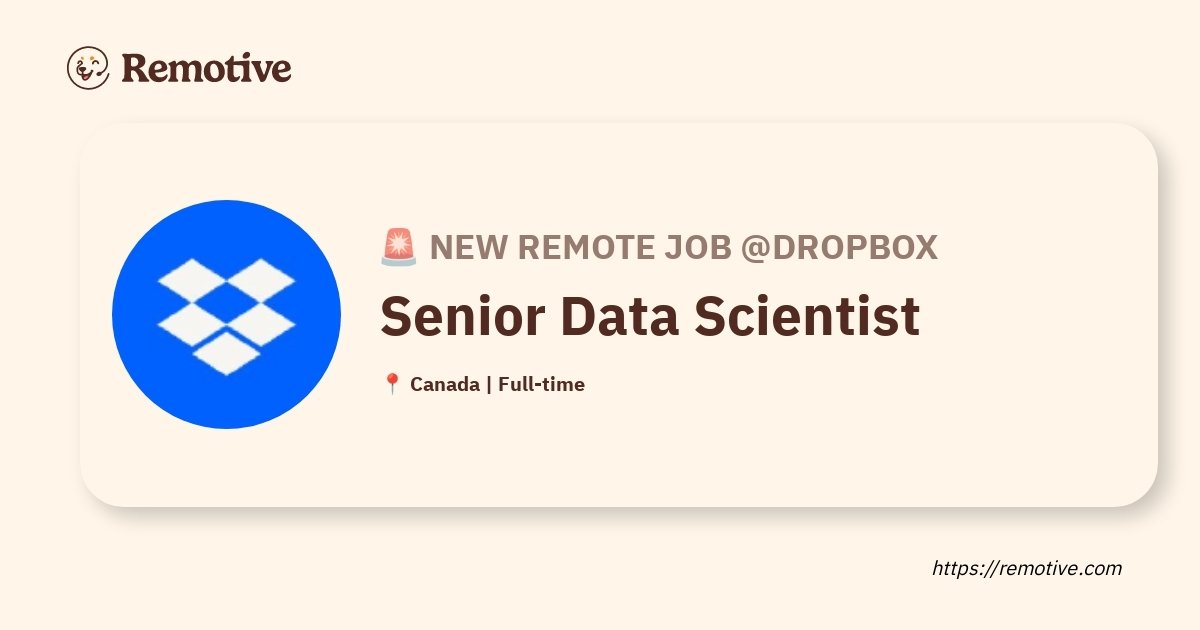
Task: Click the red siren emoji
Action: pyautogui.click(x=399, y=247)
